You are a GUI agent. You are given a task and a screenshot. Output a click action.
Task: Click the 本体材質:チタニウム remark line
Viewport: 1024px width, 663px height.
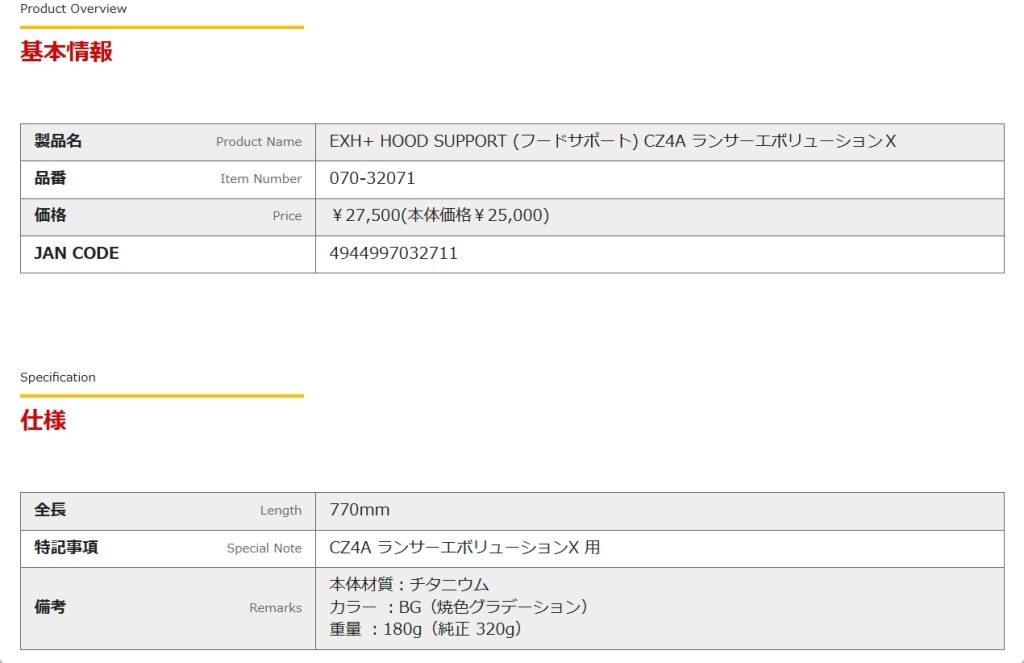click(409, 585)
